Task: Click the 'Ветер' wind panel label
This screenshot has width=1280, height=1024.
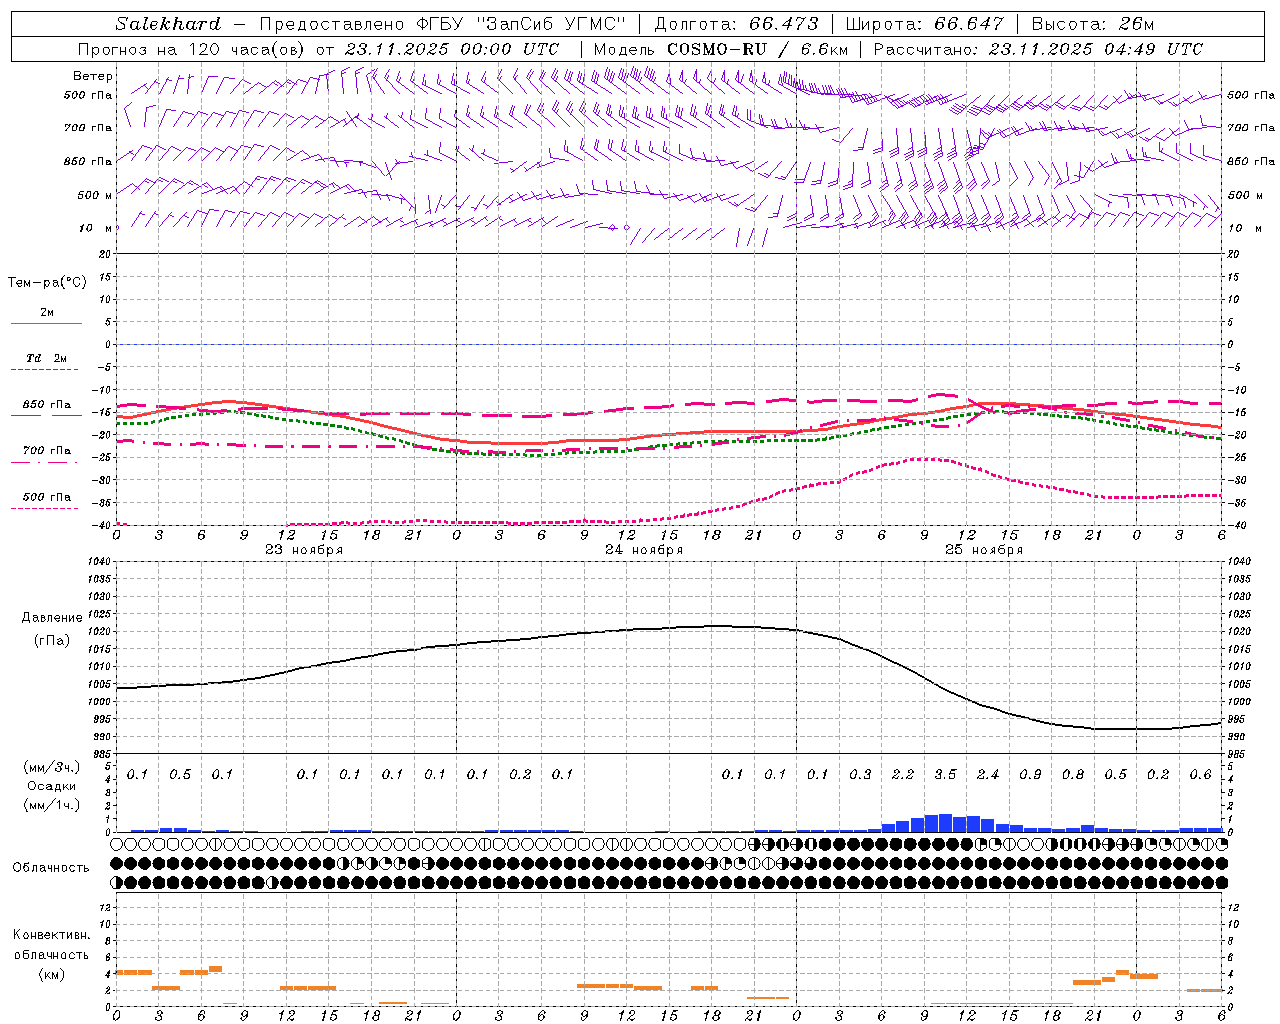Action: coord(93,76)
